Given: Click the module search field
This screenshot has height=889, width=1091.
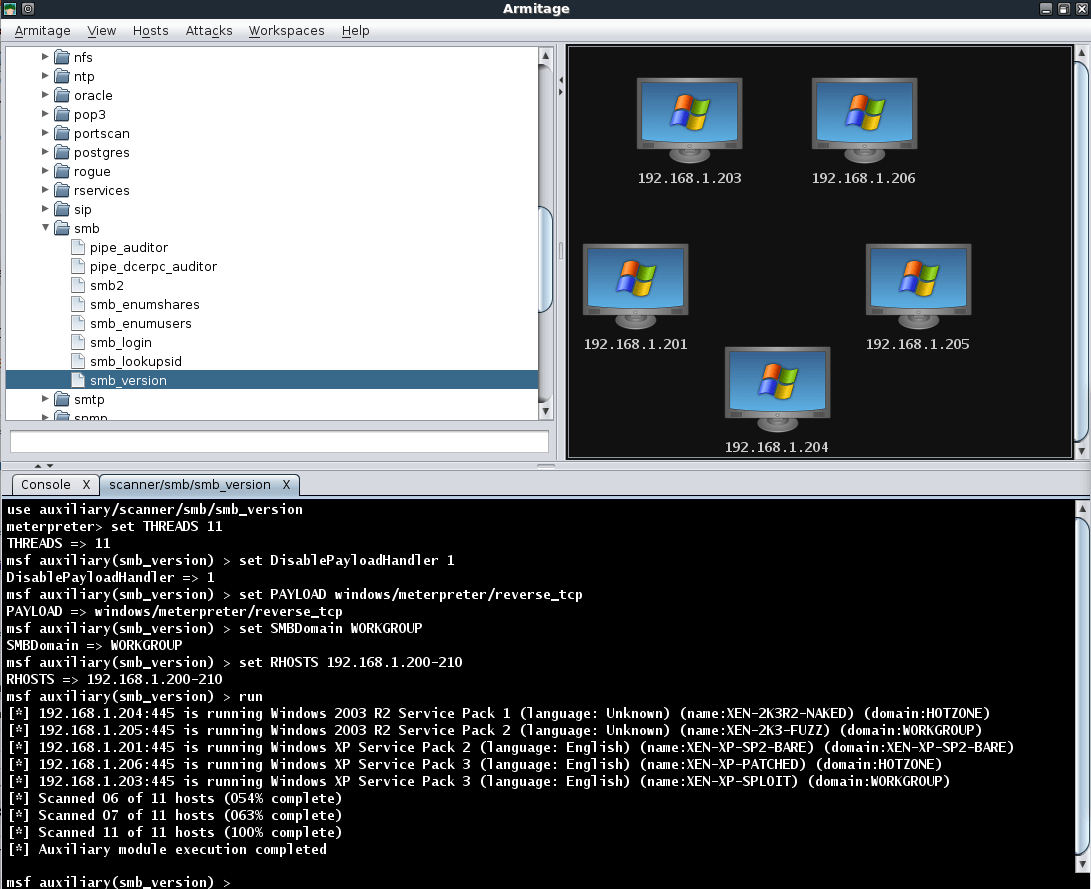Looking at the screenshot, I should 279,442.
